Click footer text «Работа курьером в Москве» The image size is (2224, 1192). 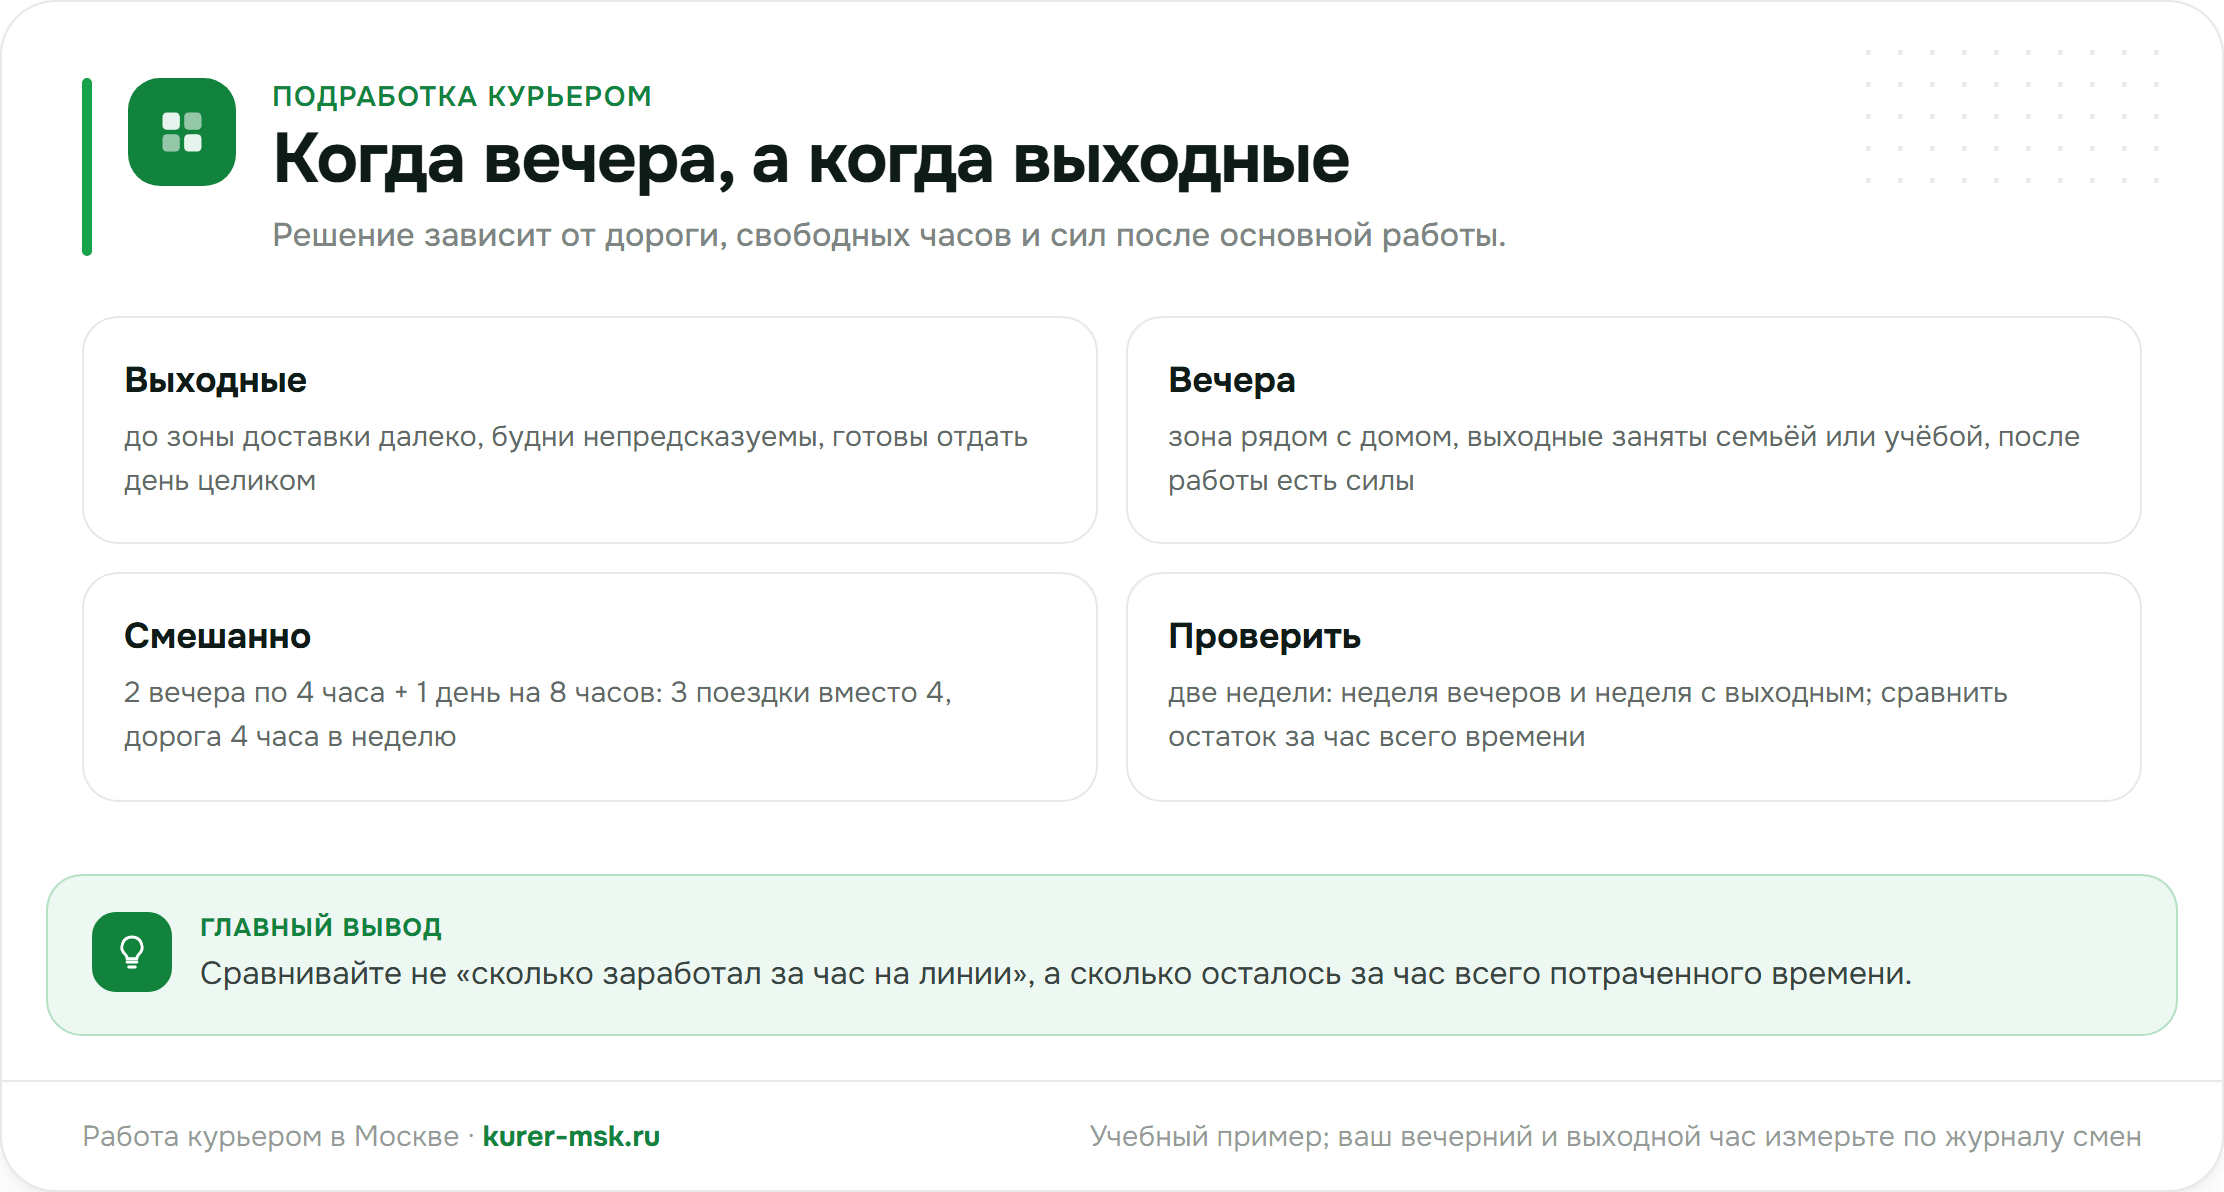pyautogui.click(x=270, y=1136)
